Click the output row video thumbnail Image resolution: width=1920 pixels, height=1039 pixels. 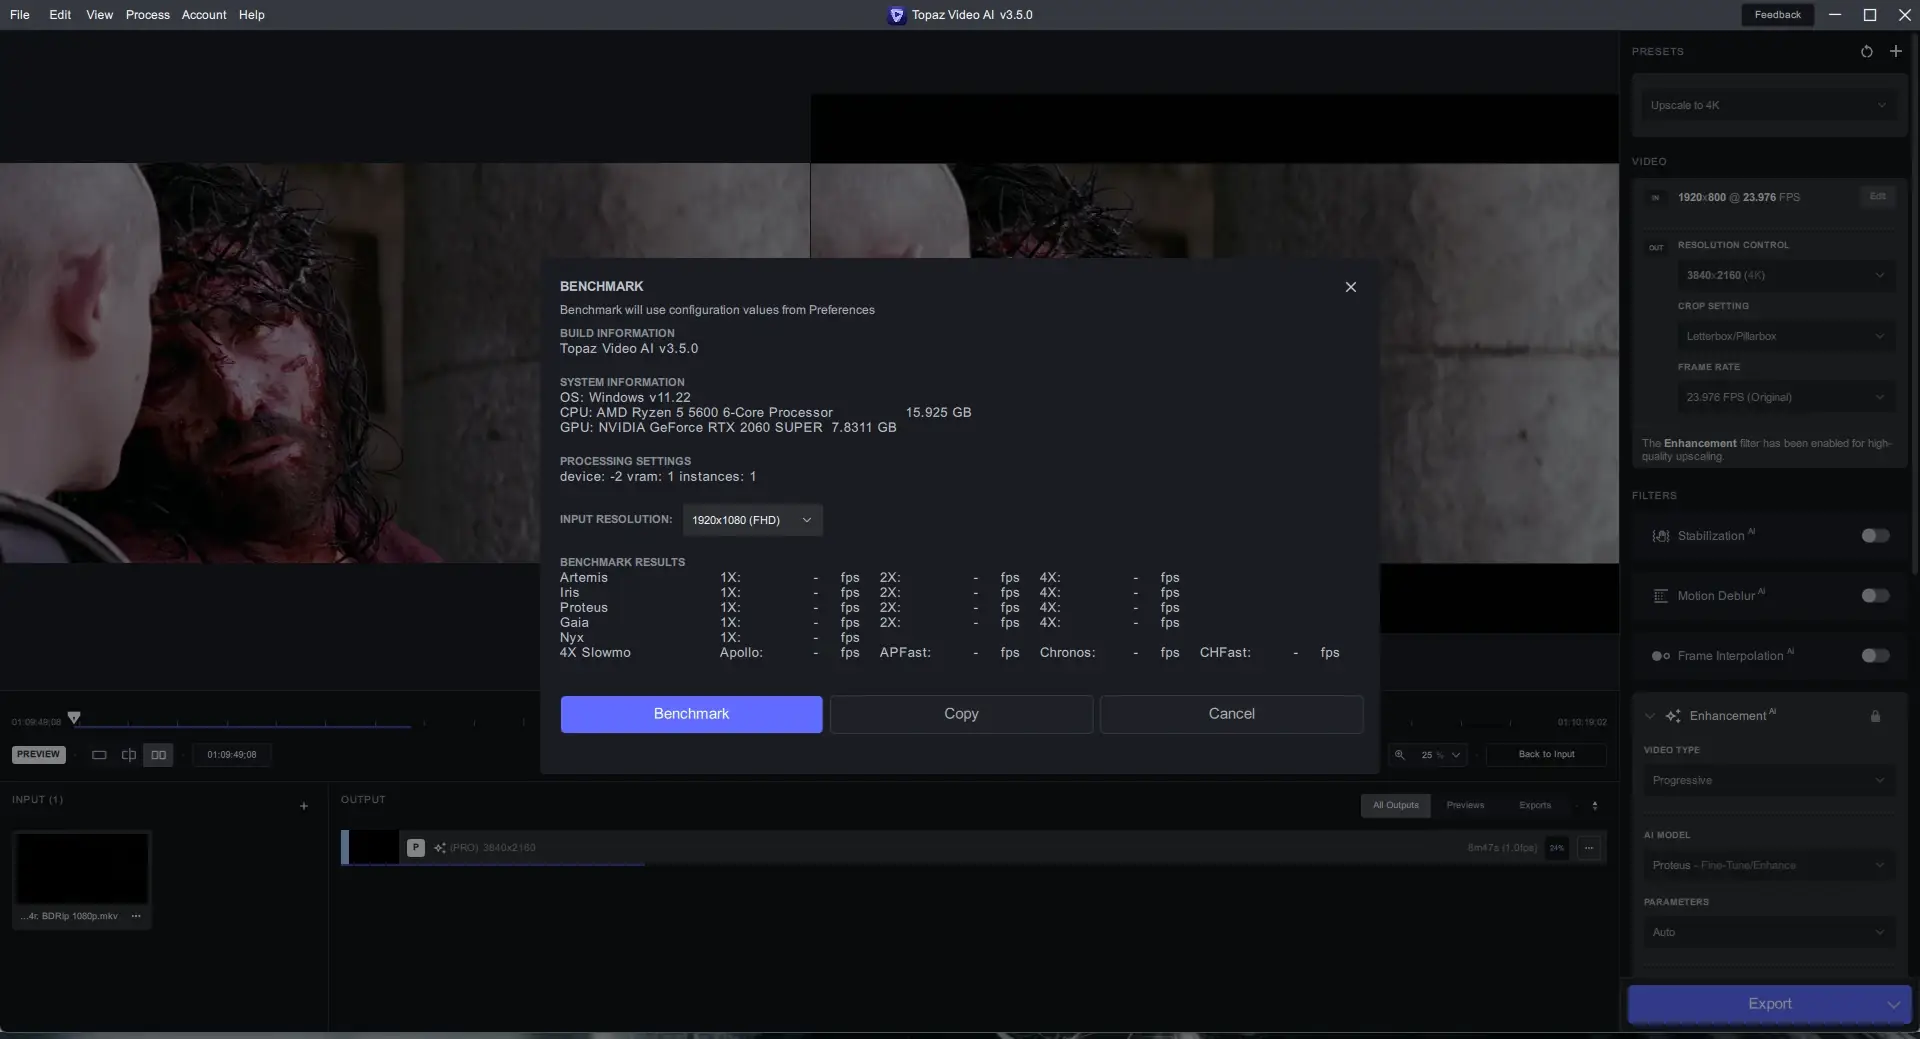[x=373, y=848]
